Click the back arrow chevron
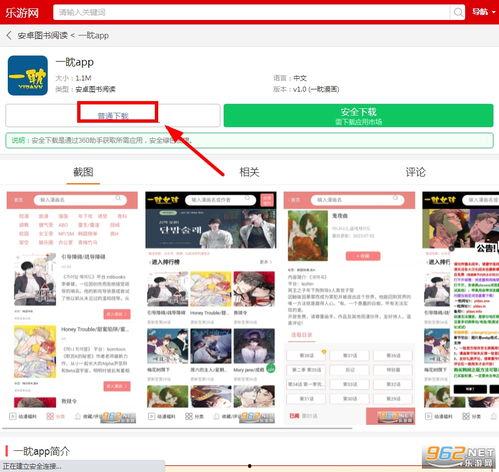 click(x=9, y=35)
